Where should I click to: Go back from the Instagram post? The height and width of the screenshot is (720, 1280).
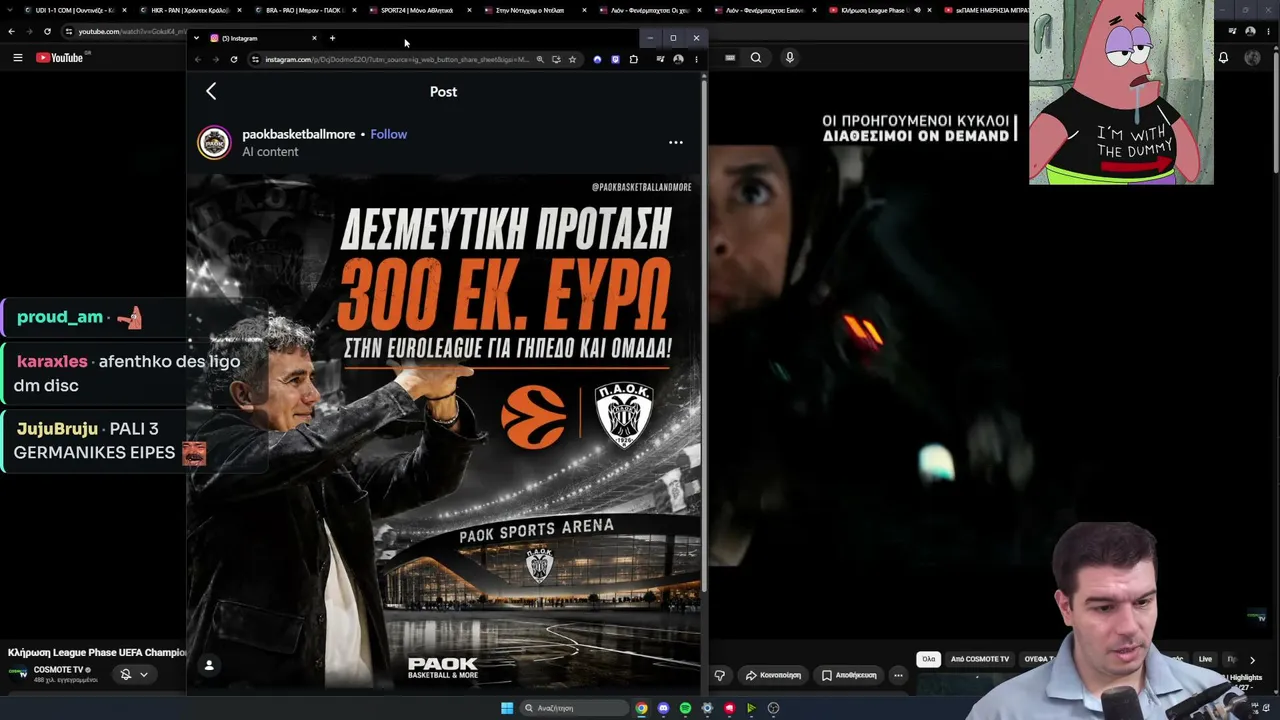coord(211,92)
